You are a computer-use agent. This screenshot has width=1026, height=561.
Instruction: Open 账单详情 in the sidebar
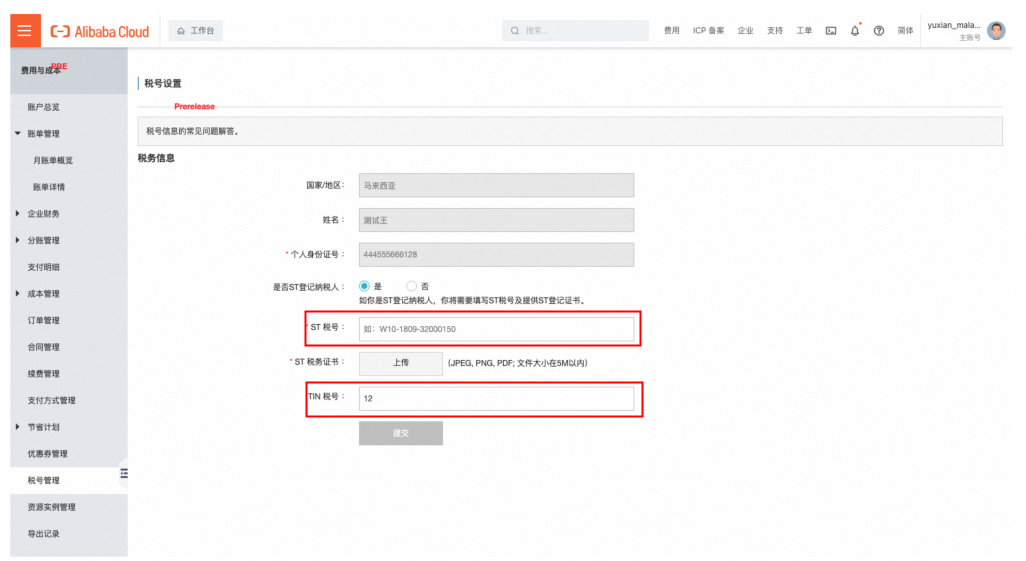click(x=49, y=187)
